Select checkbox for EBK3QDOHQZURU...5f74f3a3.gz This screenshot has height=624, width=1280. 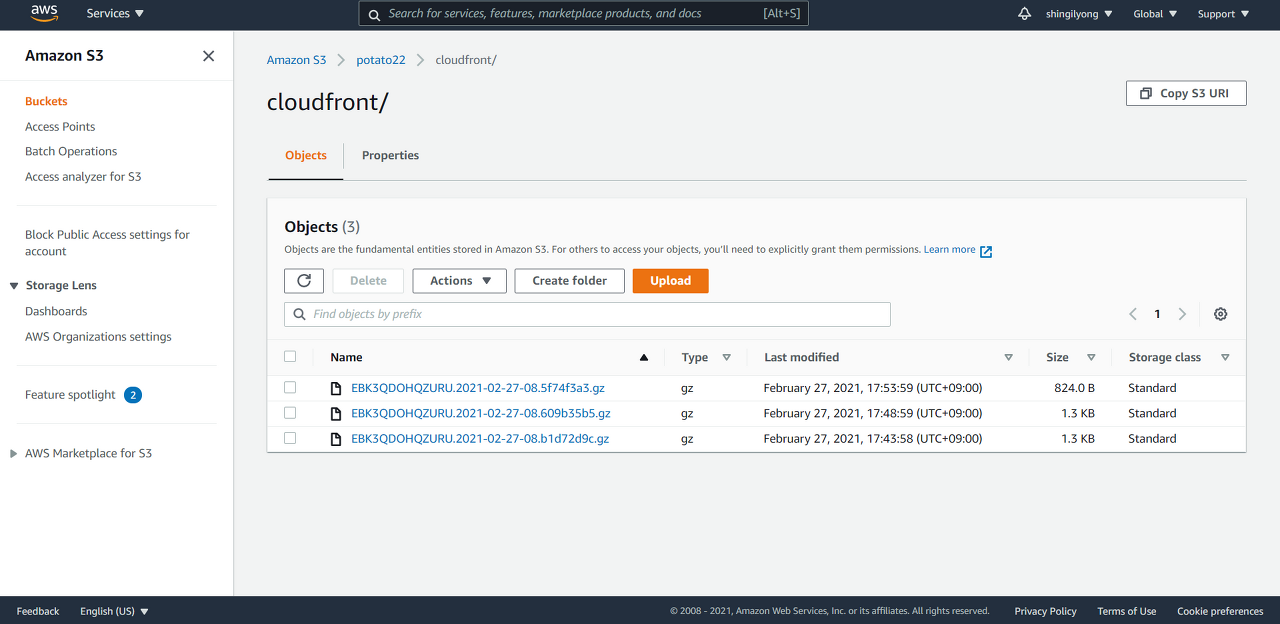pyautogui.click(x=290, y=387)
